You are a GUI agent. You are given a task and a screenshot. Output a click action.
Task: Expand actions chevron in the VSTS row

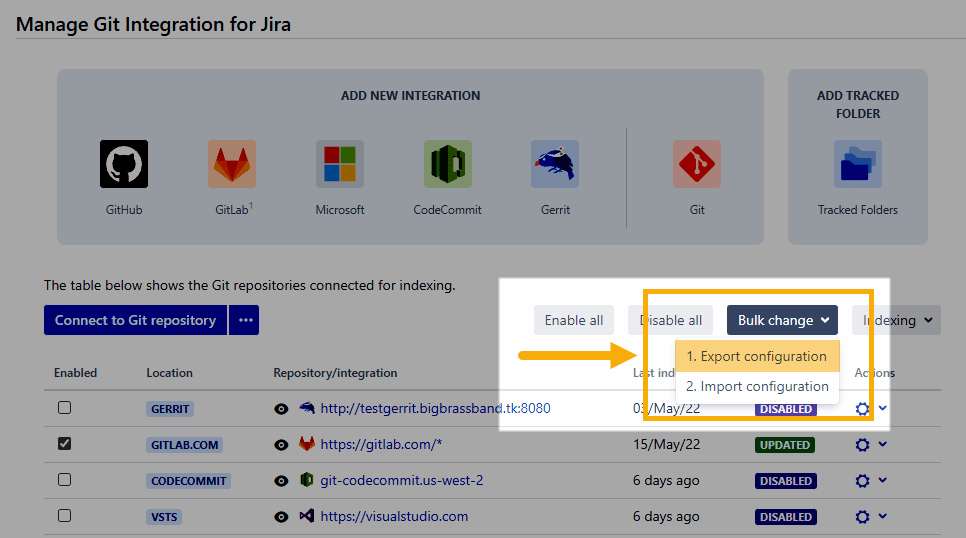coord(883,516)
